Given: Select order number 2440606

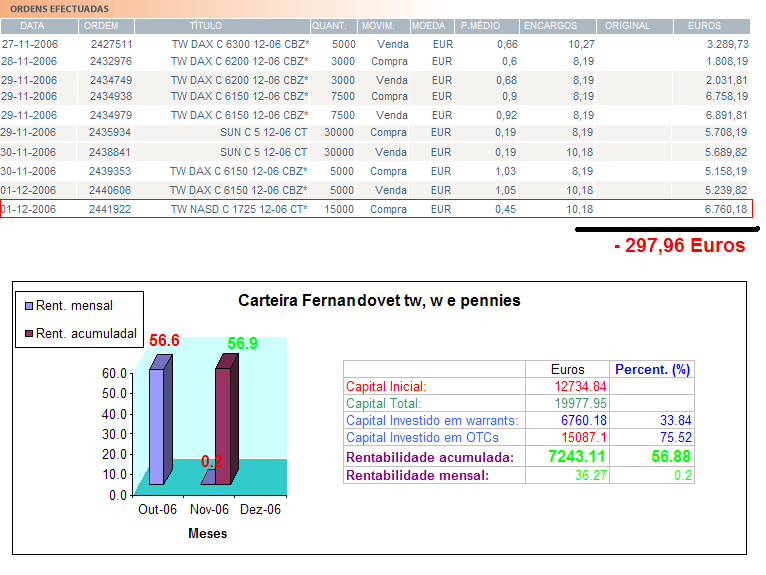Looking at the screenshot, I should [x=110, y=190].
